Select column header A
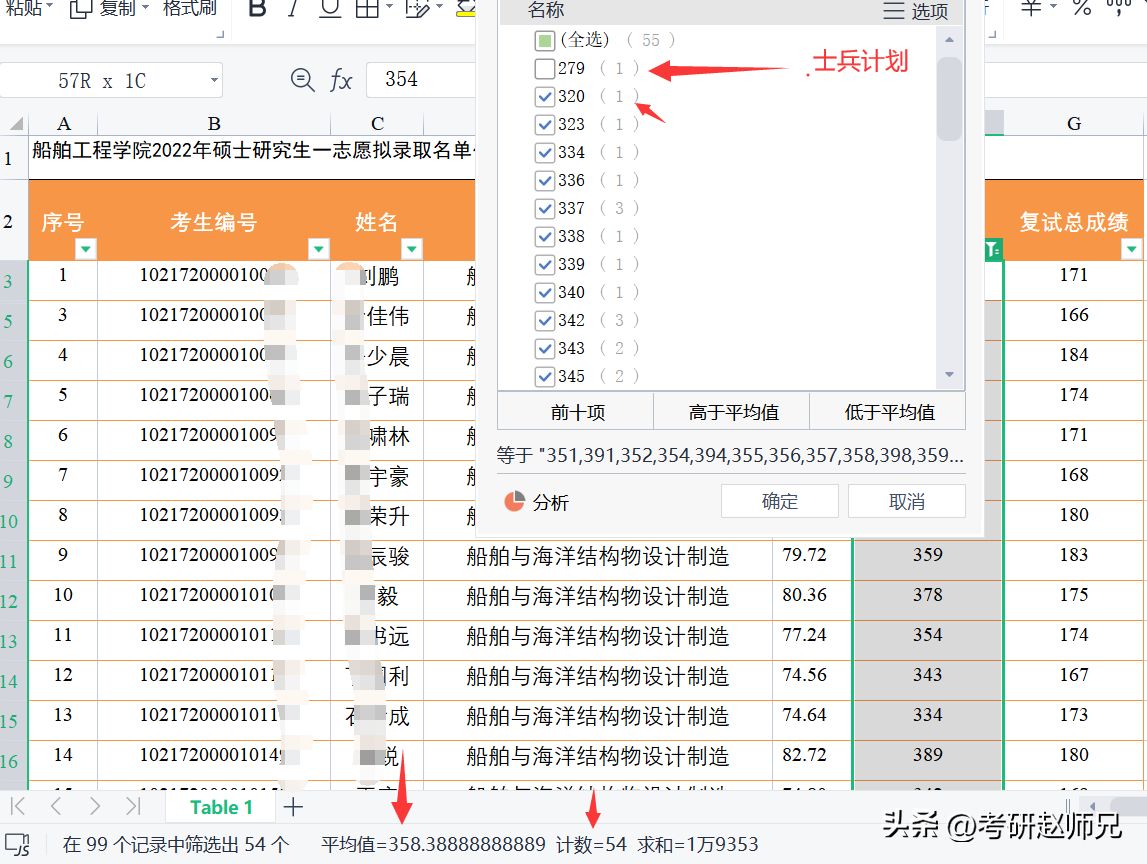 click(x=63, y=123)
